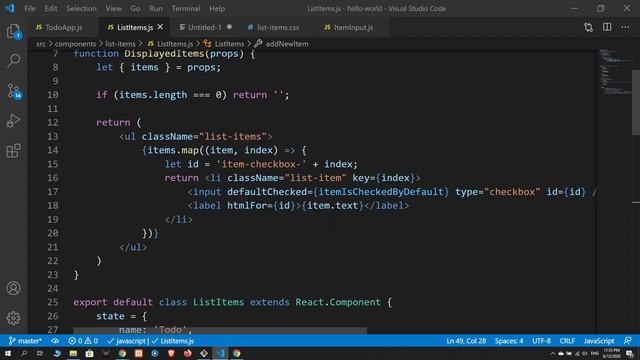This screenshot has width=640, height=360.
Task: Click 'React.Component' on line 25
Action: (338, 302)
